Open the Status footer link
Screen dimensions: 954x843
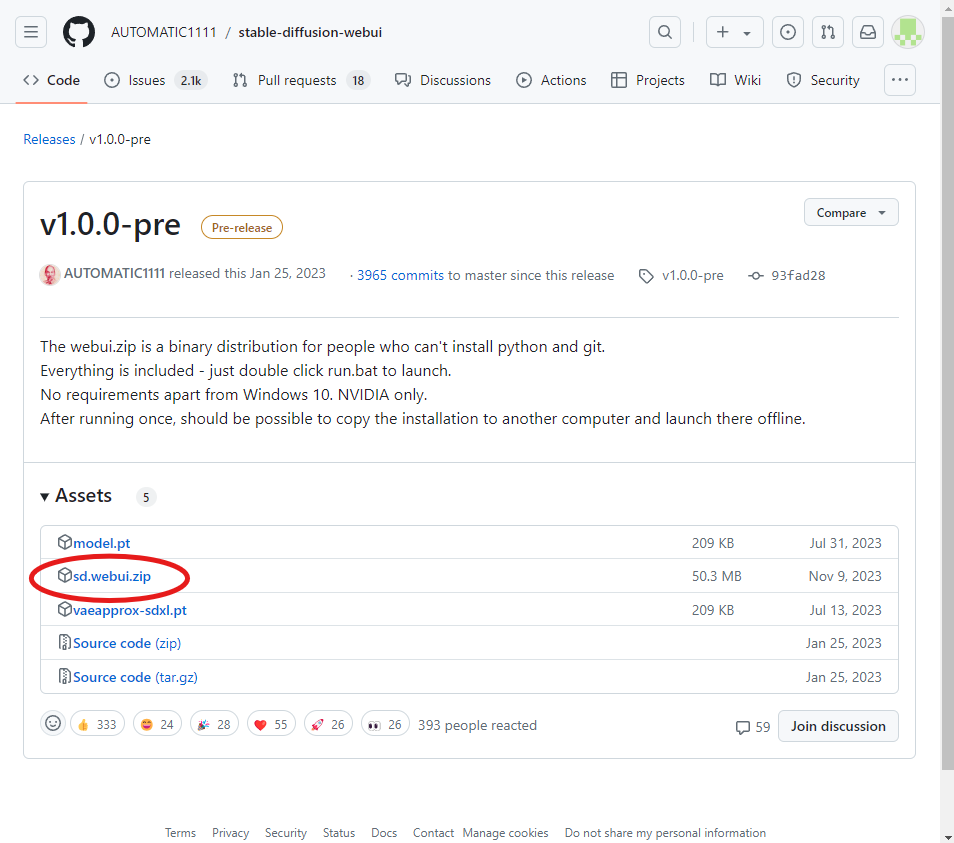(339, 833)
